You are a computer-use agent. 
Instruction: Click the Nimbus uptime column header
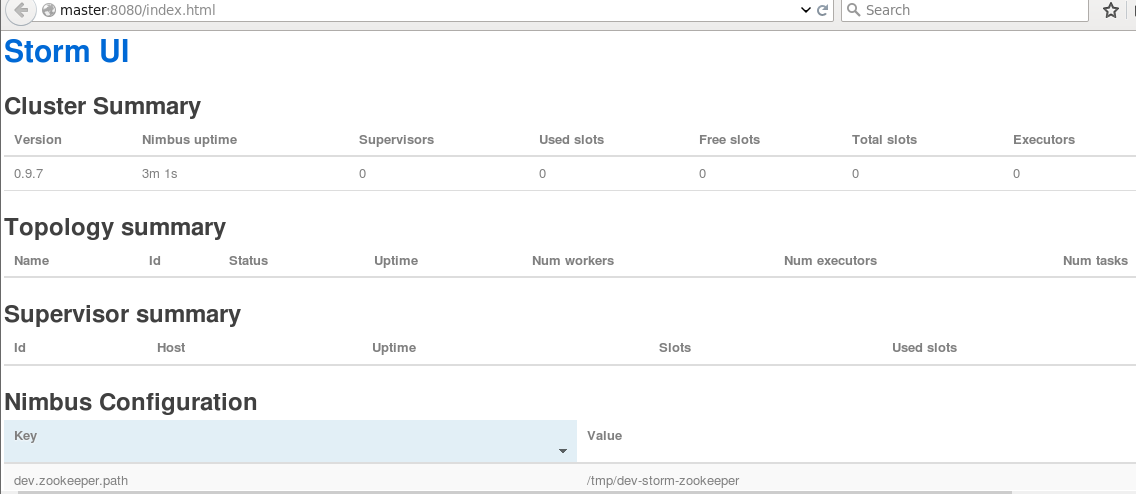(x=189, y=140)
